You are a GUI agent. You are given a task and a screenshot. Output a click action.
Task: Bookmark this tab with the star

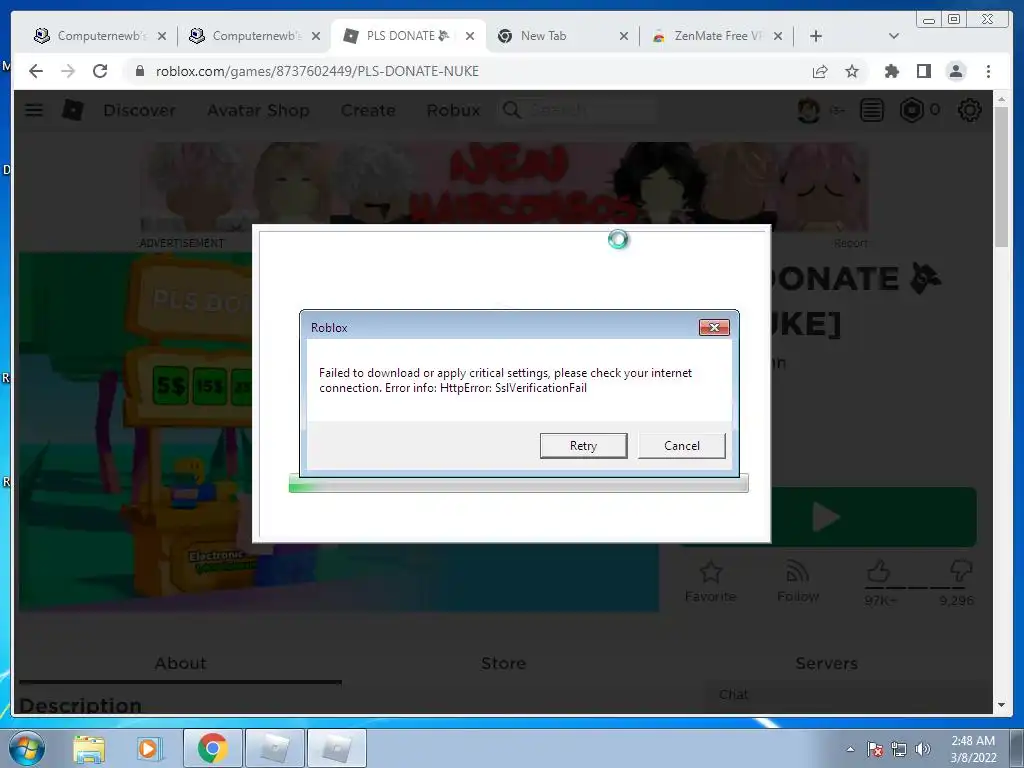pos(852,71)
